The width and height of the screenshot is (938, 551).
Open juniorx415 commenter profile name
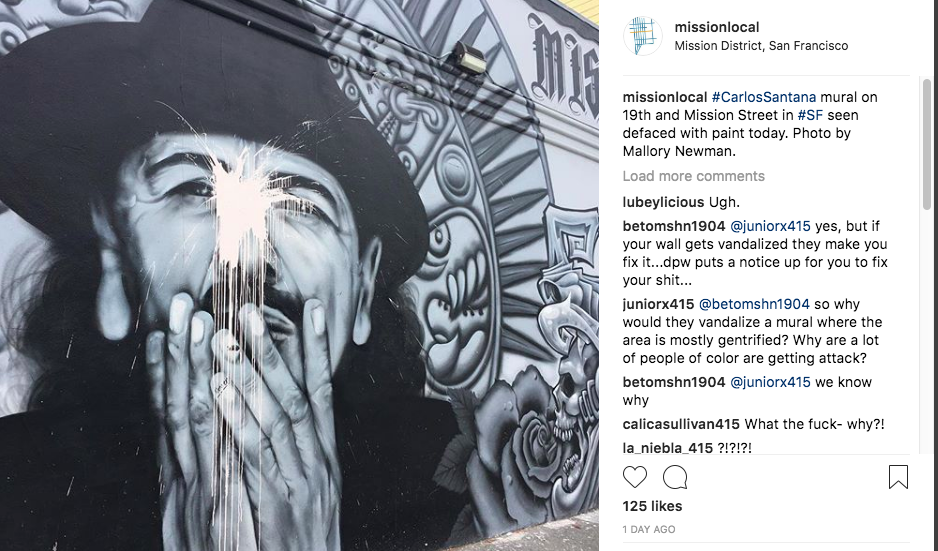coord(658,304)
